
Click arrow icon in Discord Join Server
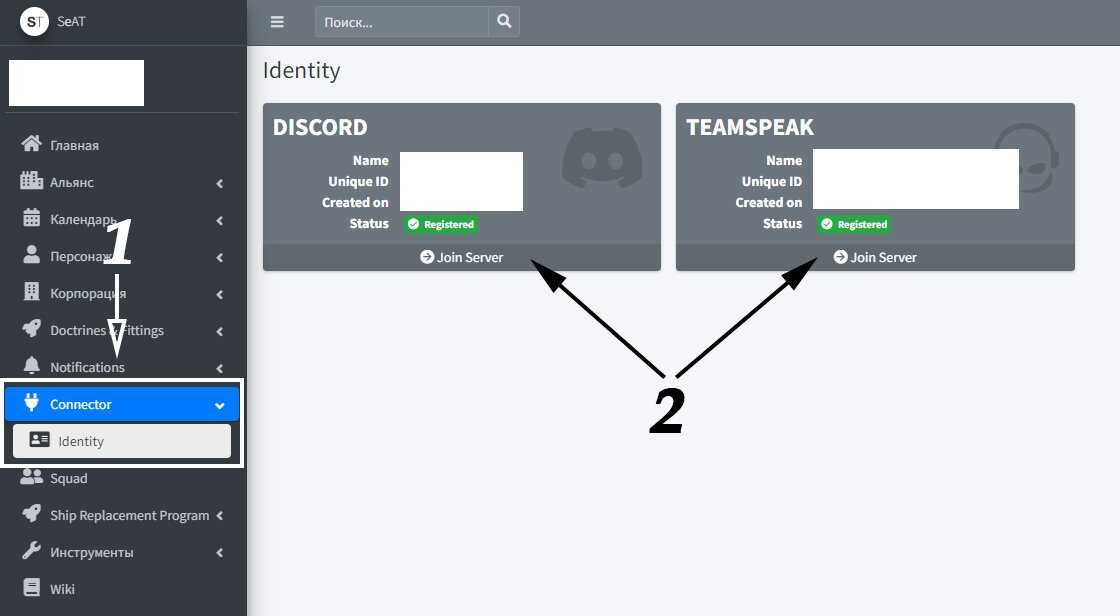[x=427, y=257]
